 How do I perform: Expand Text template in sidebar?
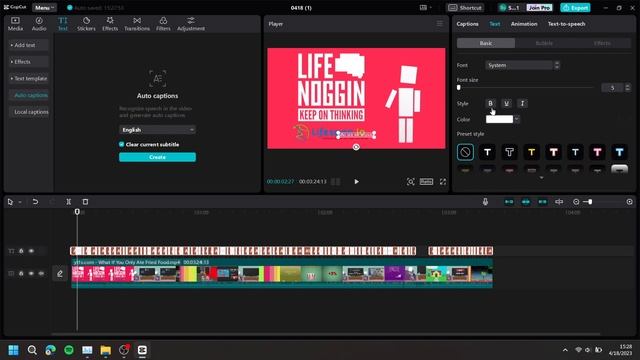click(x=29, y=78)
